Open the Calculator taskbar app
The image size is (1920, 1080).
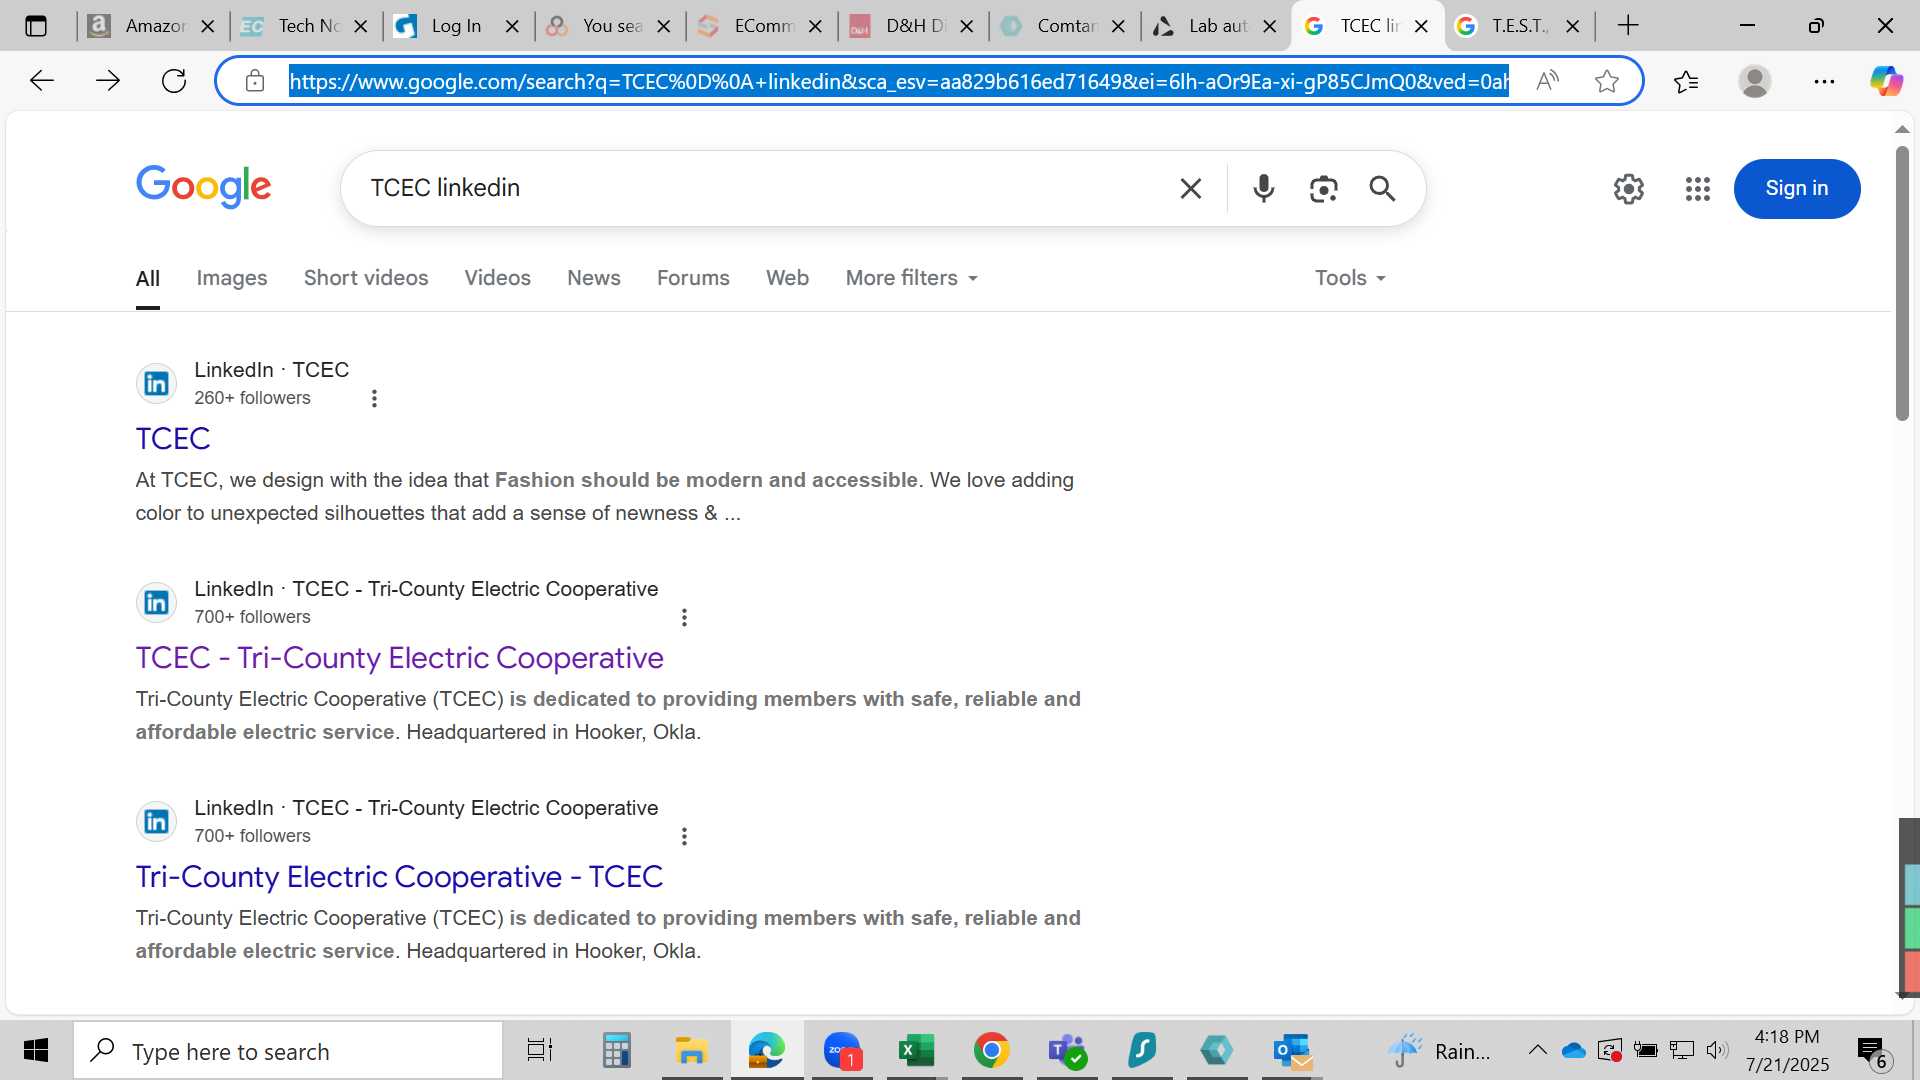point(616,1050)
